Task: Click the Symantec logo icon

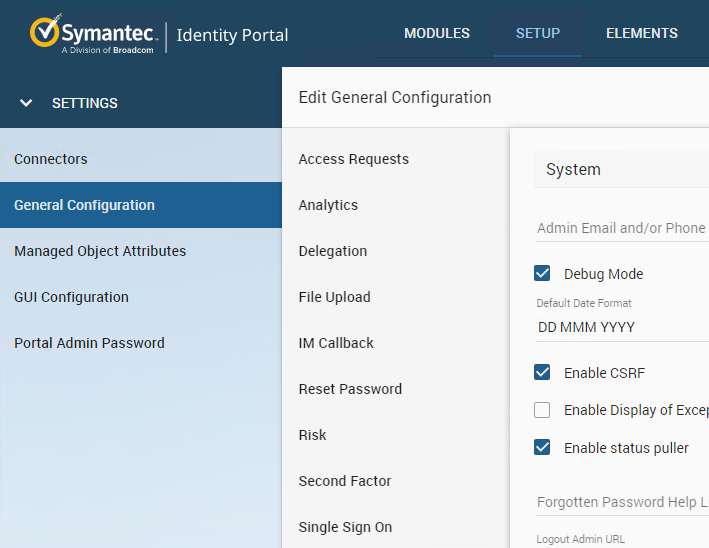Action: (46, 32)
